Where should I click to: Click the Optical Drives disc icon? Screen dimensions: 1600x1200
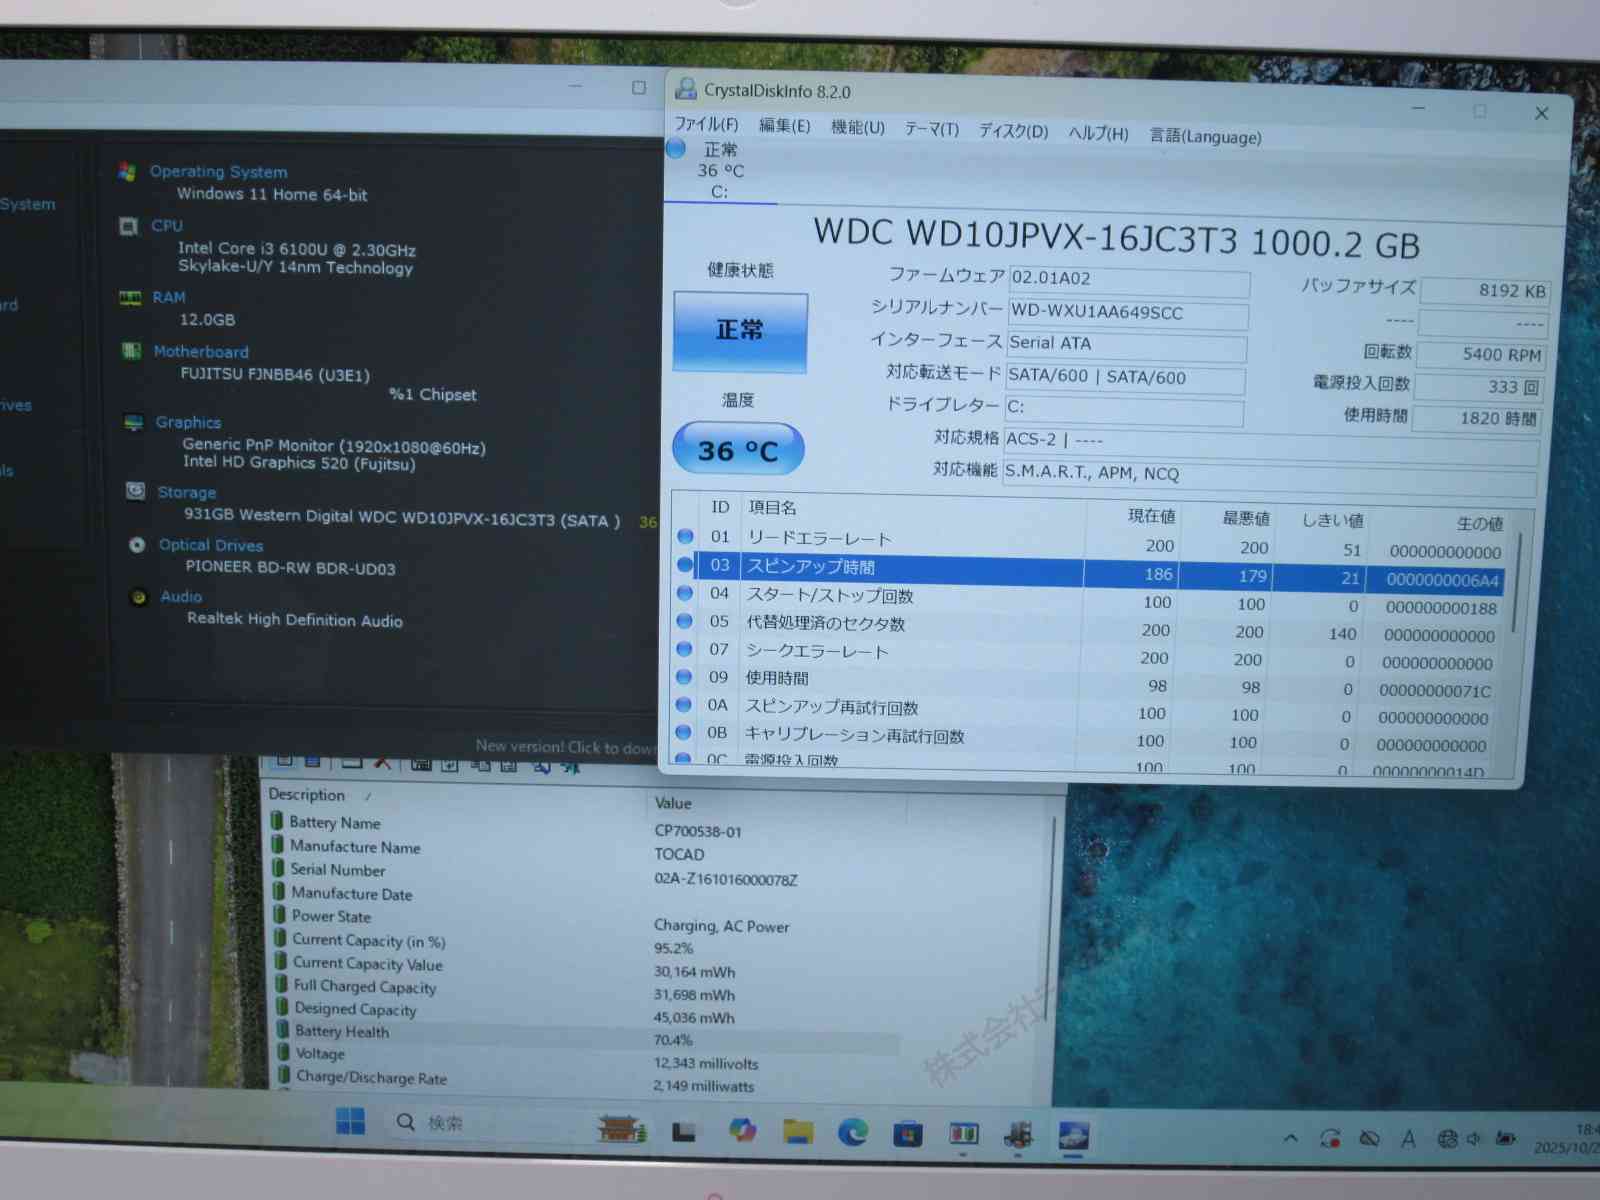[x=137, y=545]
